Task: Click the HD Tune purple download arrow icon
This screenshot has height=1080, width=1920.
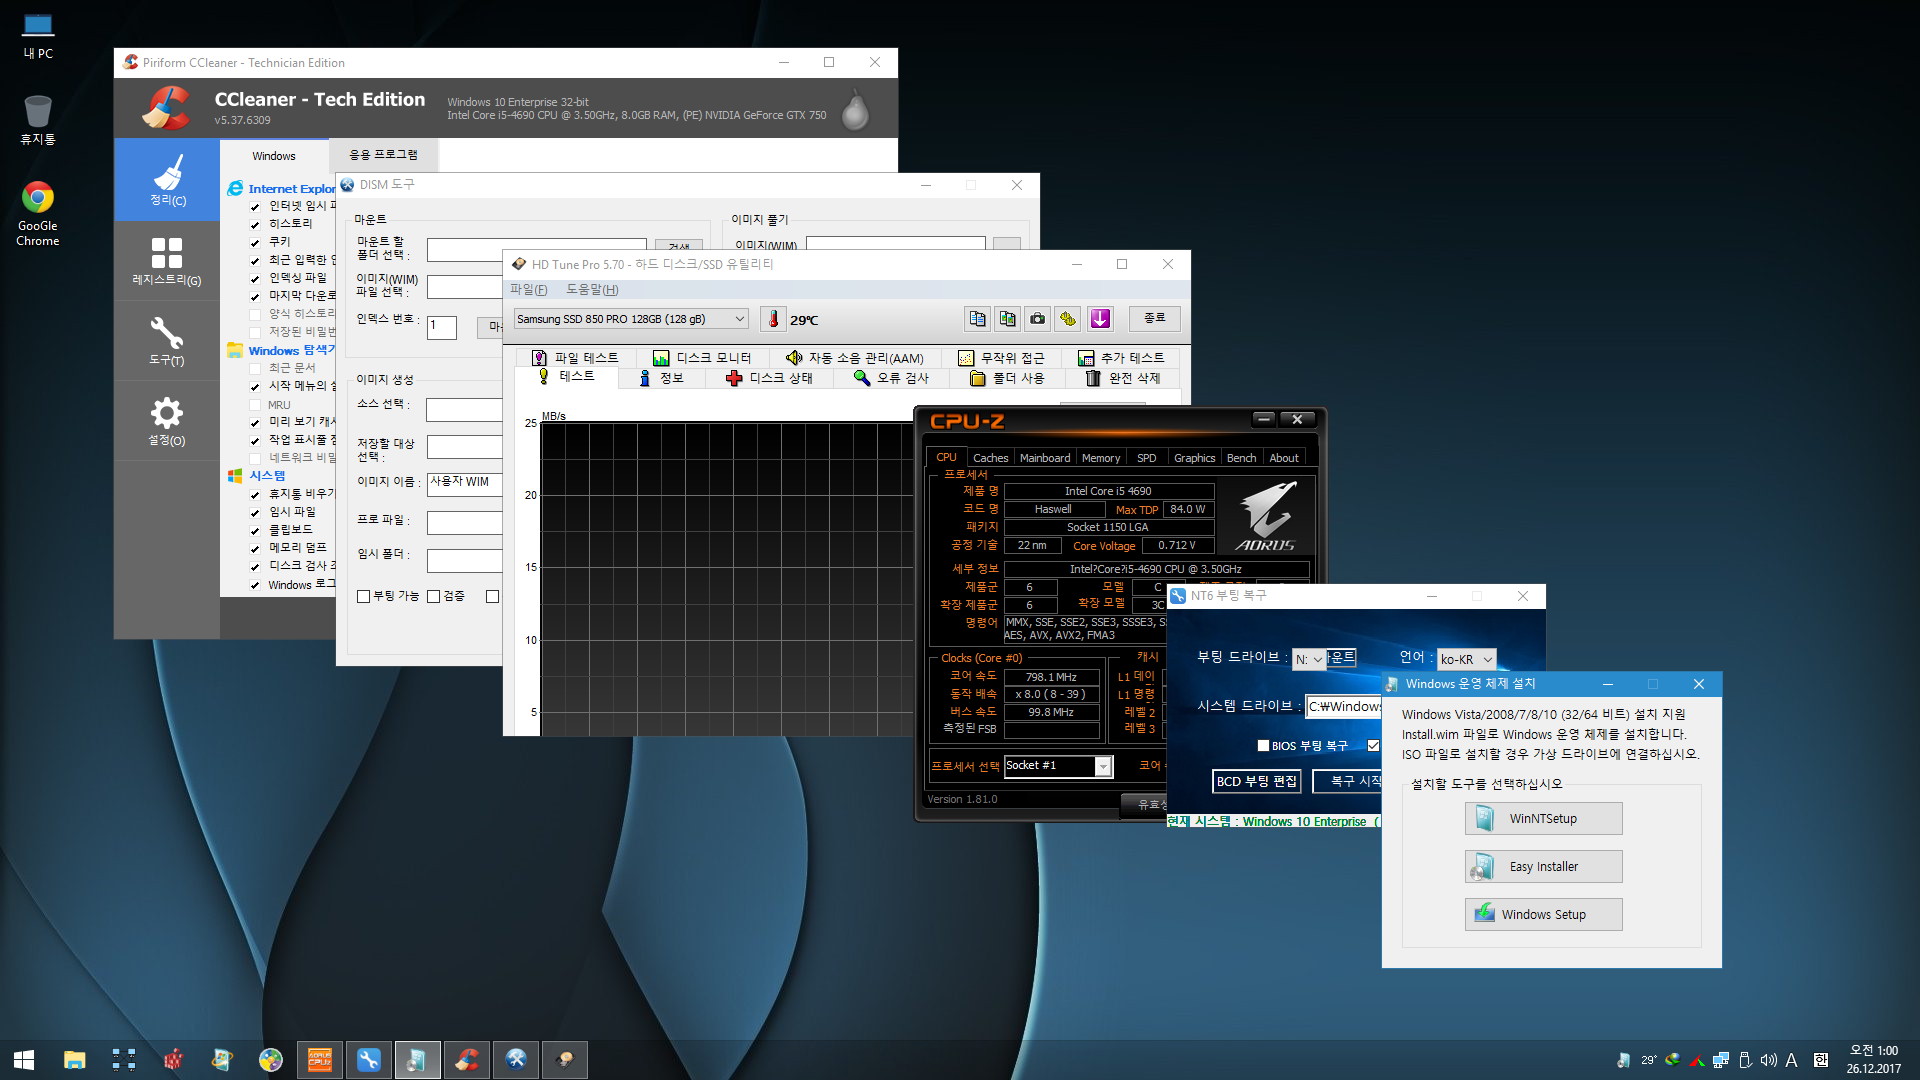Action: point(1100,319)
